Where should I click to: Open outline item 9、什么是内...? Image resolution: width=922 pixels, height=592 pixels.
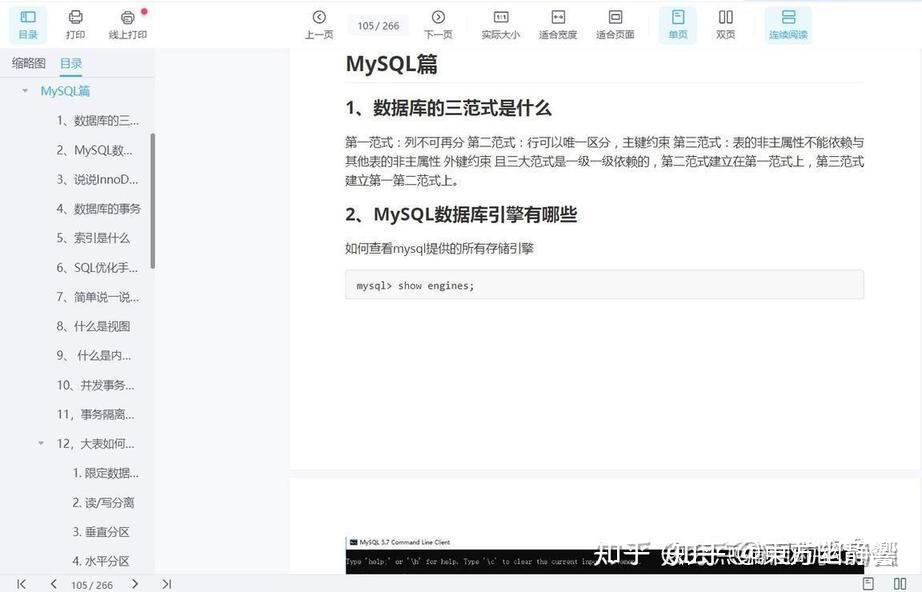[x=93, y=356]
